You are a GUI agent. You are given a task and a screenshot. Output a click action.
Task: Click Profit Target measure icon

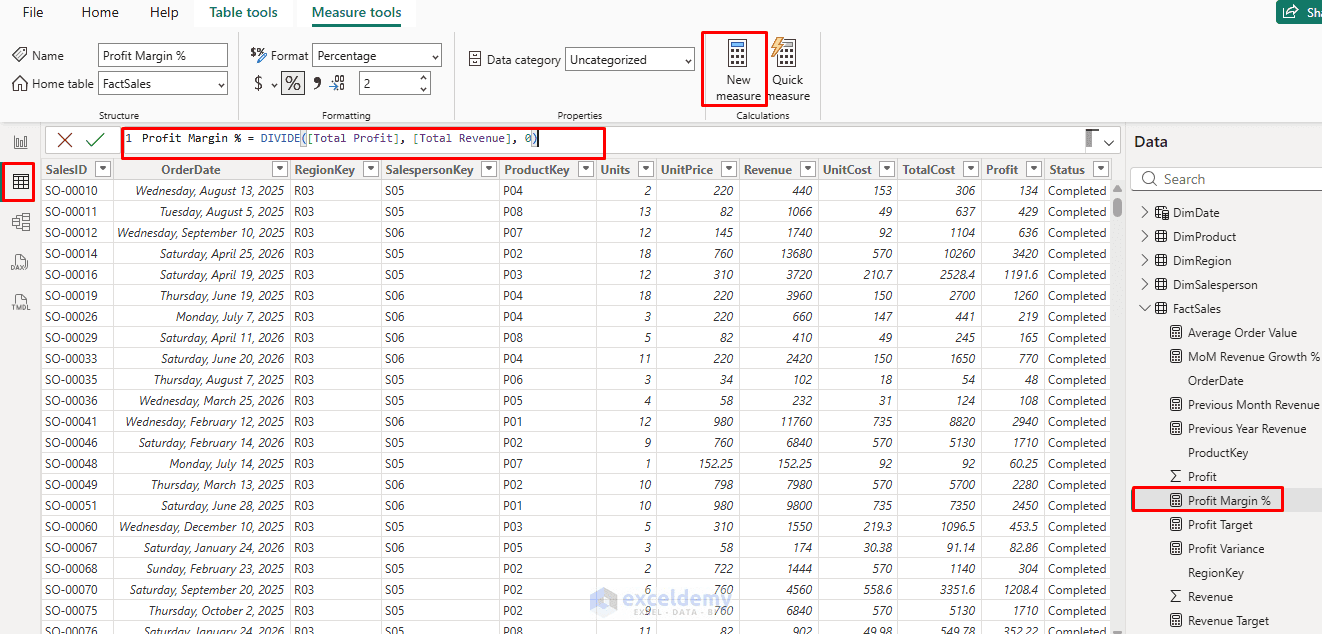1176,525
